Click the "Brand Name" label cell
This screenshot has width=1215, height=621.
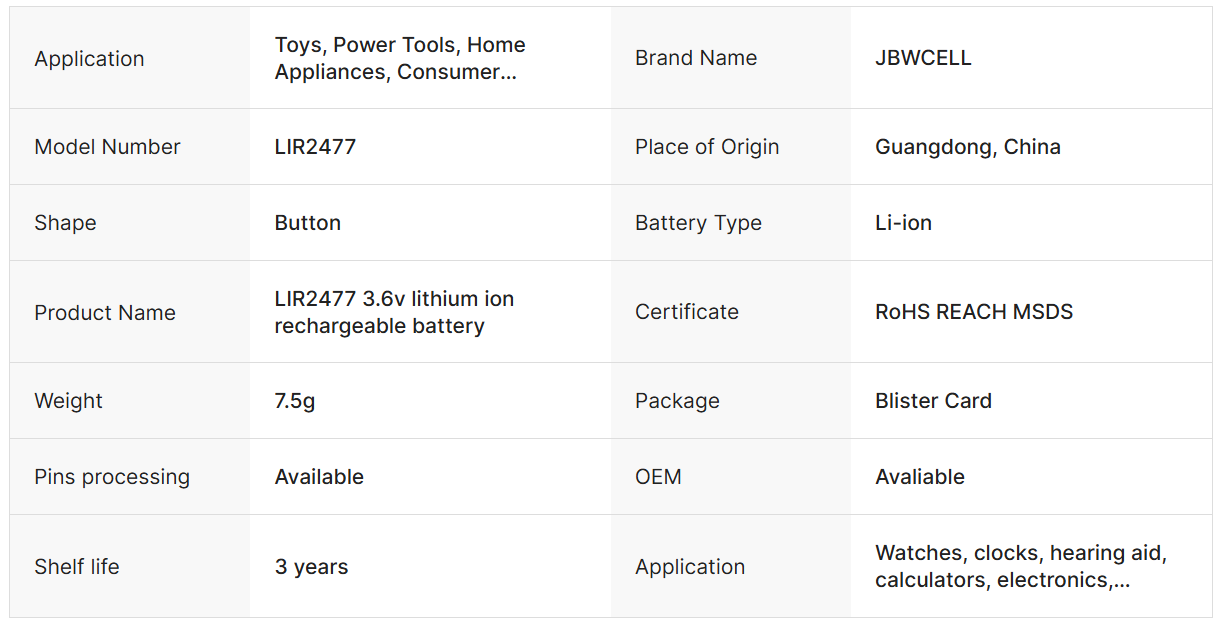[696, 58]
